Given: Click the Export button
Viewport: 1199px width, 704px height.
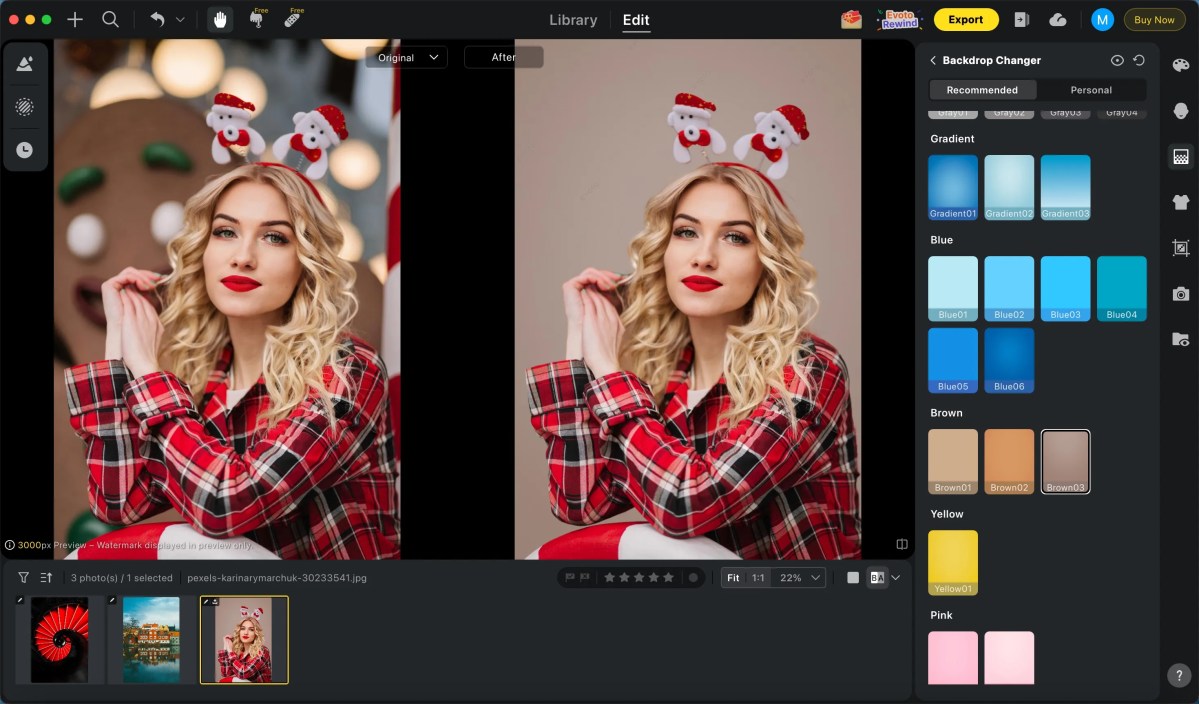Looking at the screenshot, I should point(965,19).
